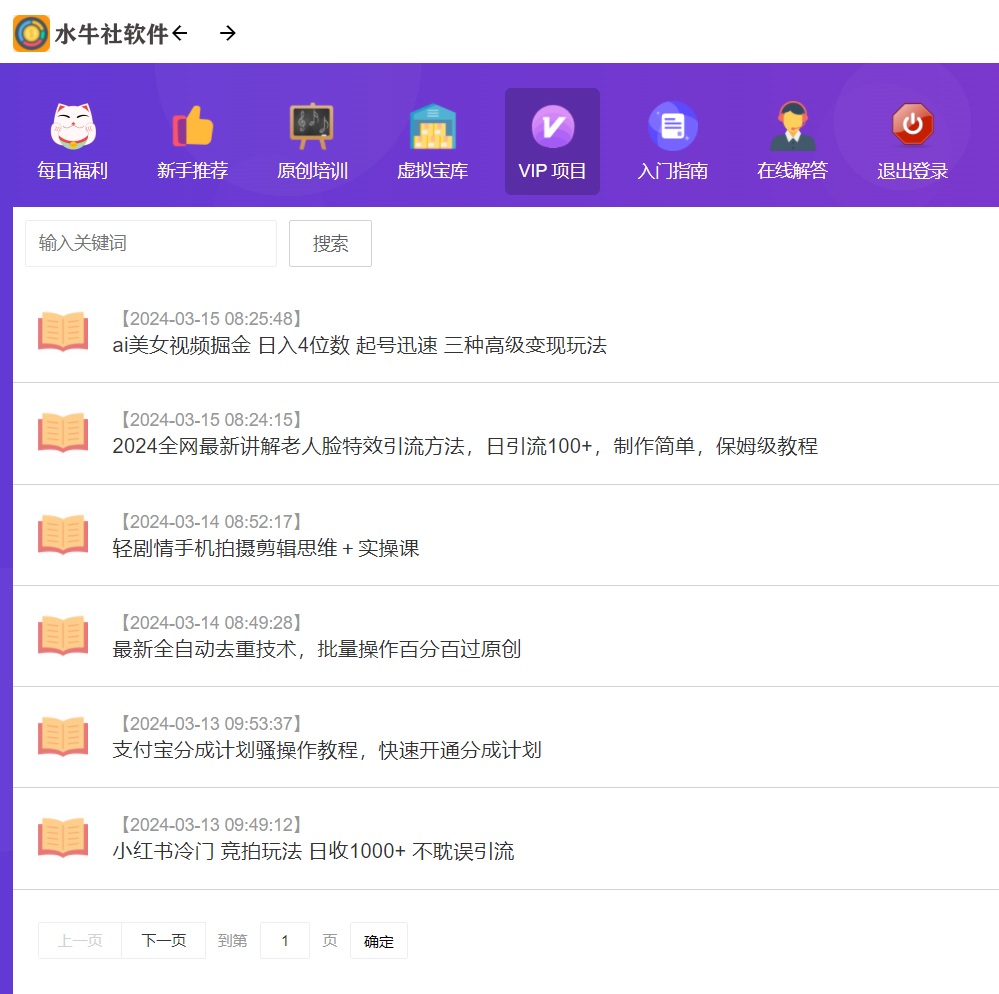Open 小红书冷门 竞拍玩法 article
999x994 pixels.
[313, 851]
